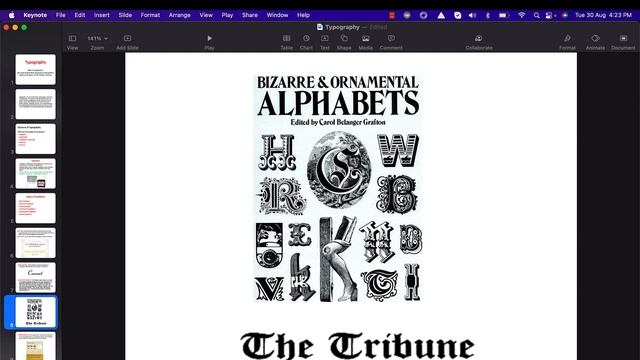Open the Window menu
Screen dimensions: 640x360
point(277,15)
